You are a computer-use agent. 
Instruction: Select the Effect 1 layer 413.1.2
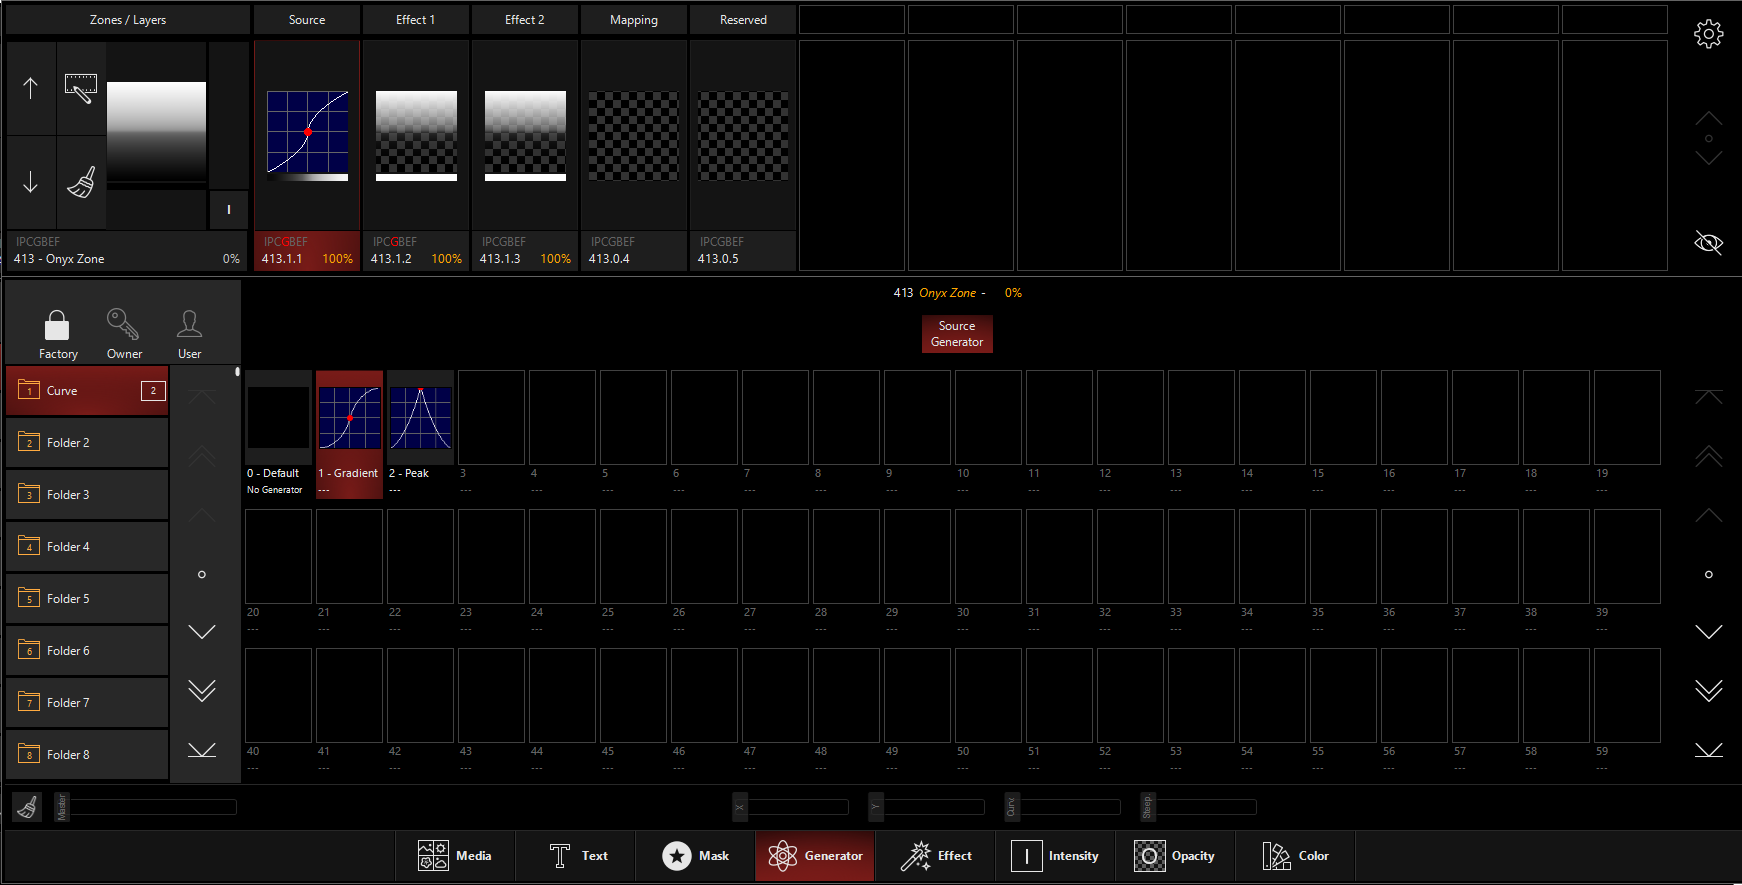pyautogui.click(x=416, y=155)
